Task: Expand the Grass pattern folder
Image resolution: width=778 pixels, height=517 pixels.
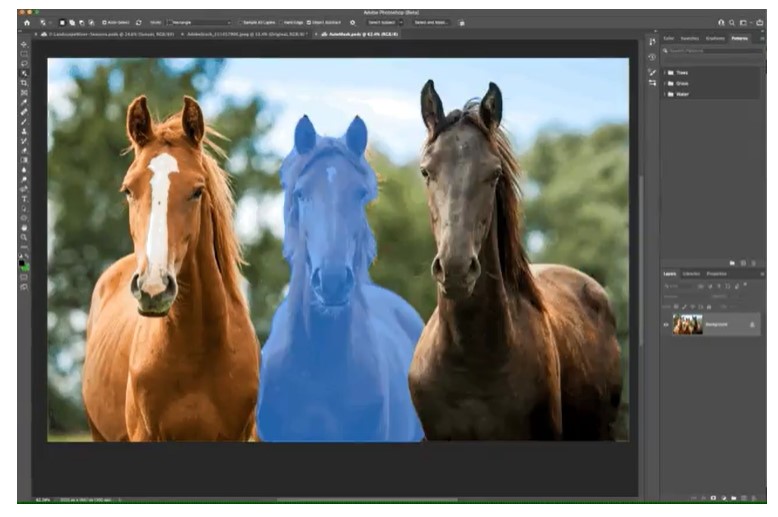Action: pos(665,83)
